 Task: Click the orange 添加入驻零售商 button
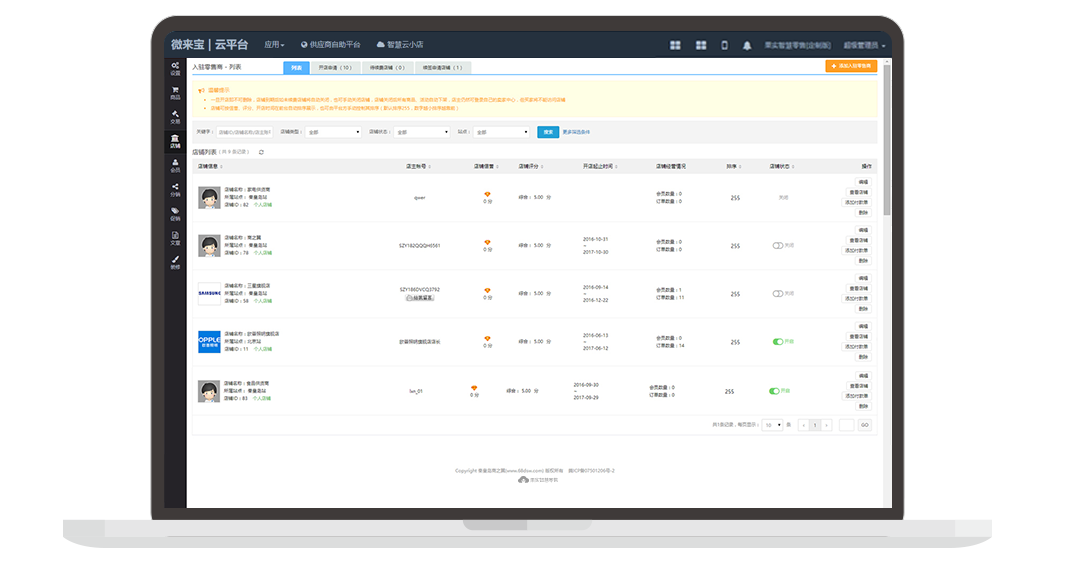click(851, 66)
